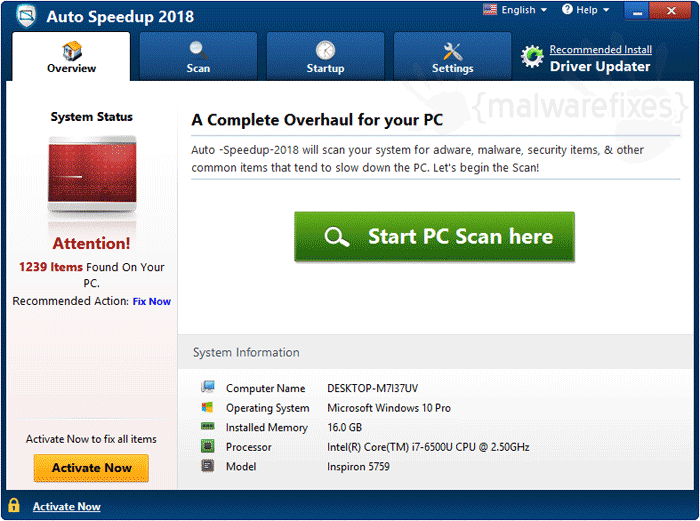Open the Startup tab

(x=325, y=56)
